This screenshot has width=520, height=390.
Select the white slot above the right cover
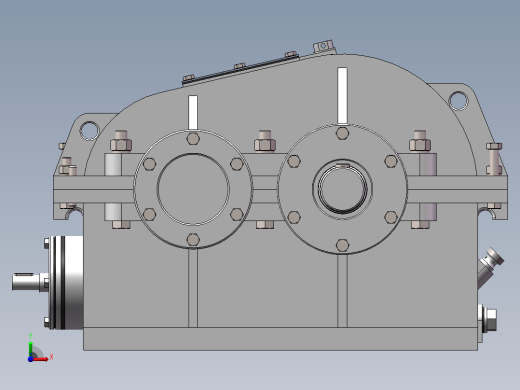point(343,95)
